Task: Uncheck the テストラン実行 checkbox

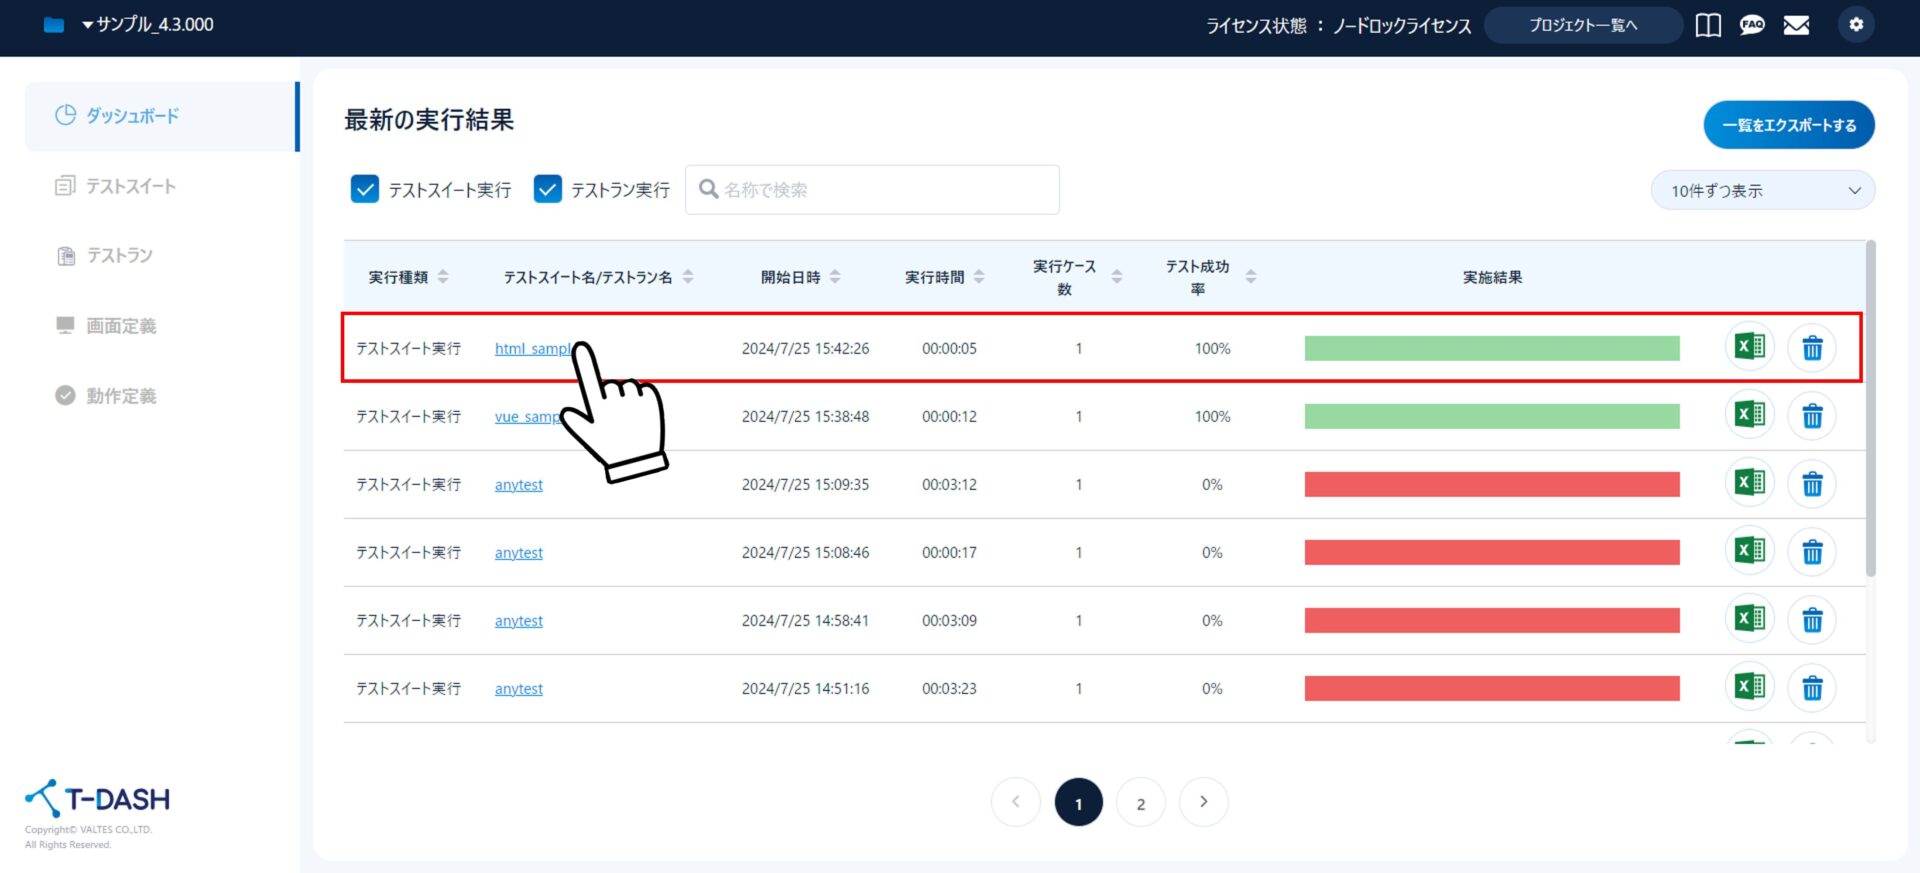Action: pos(548,189)
